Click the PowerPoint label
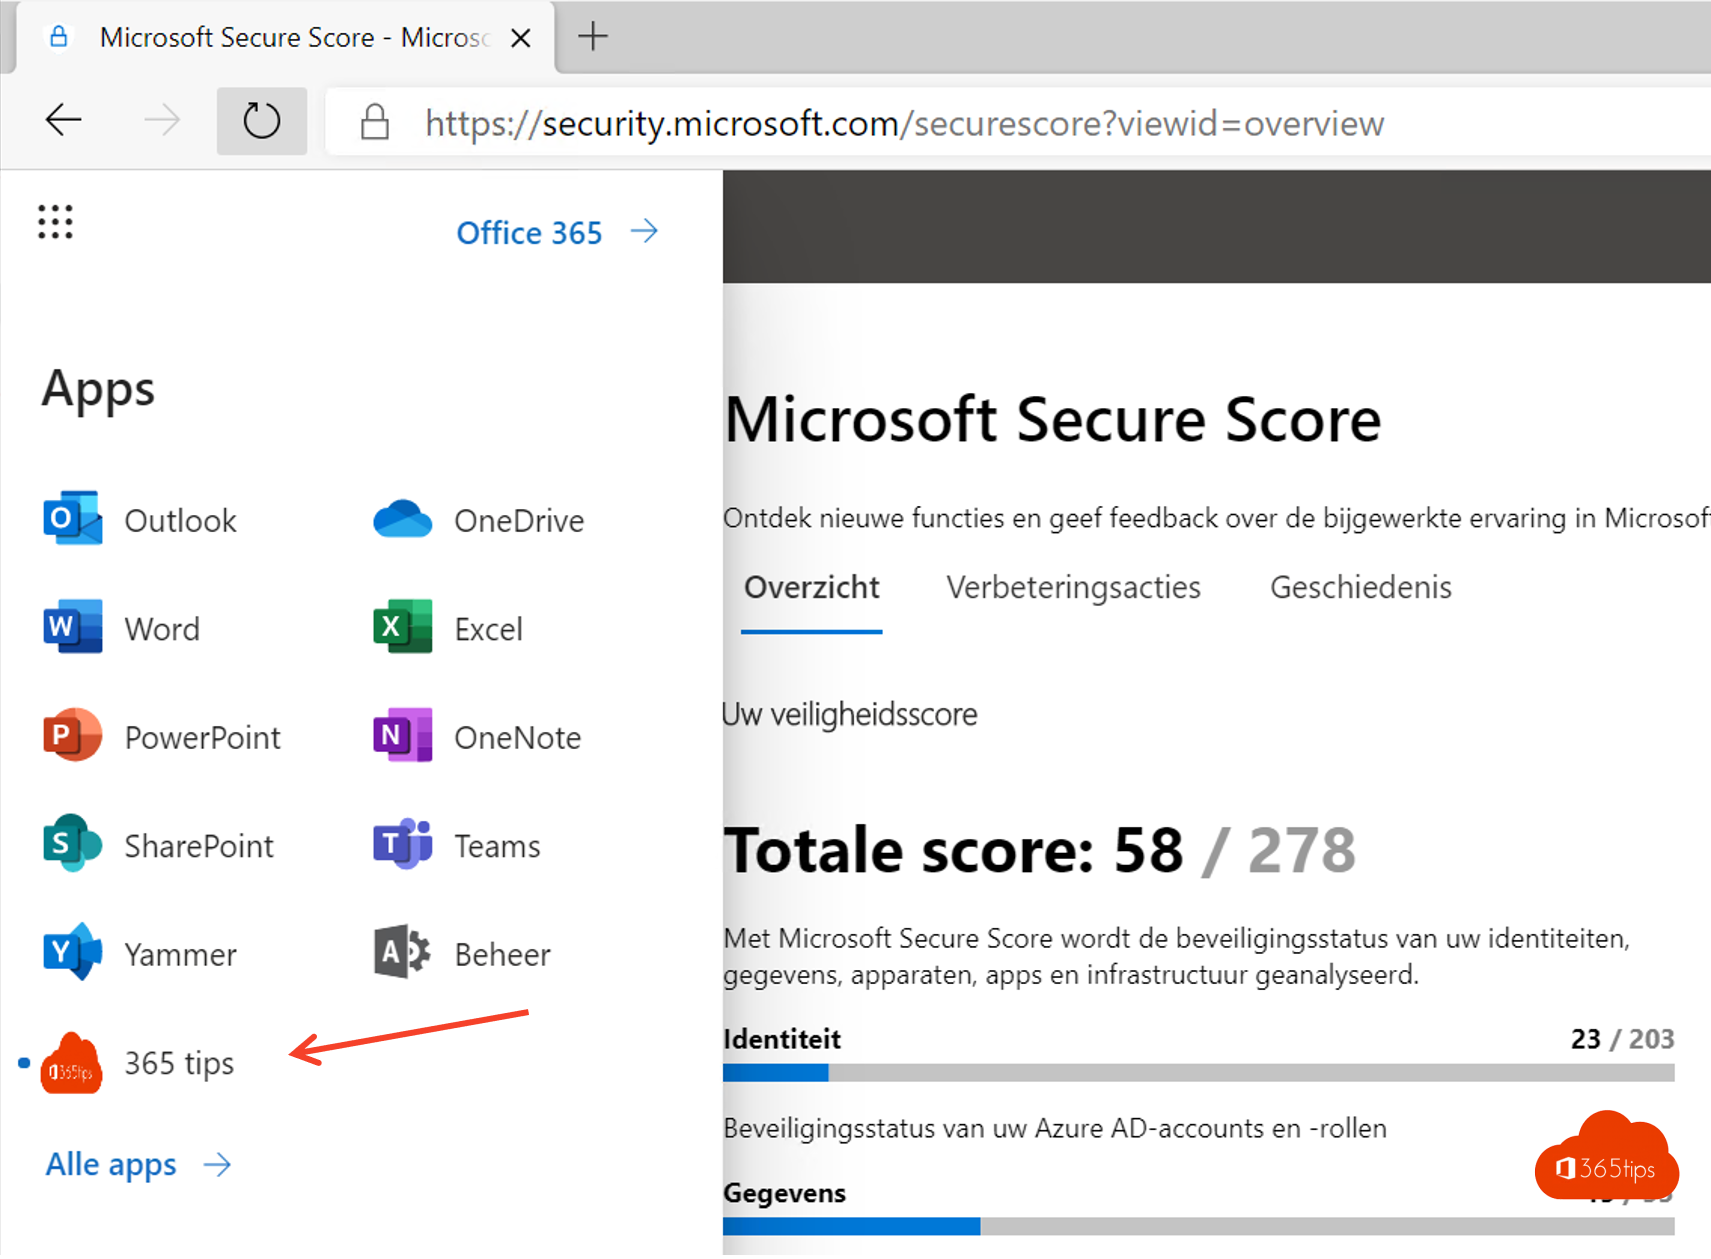The image size is (1711, 1259). (202, 738)
